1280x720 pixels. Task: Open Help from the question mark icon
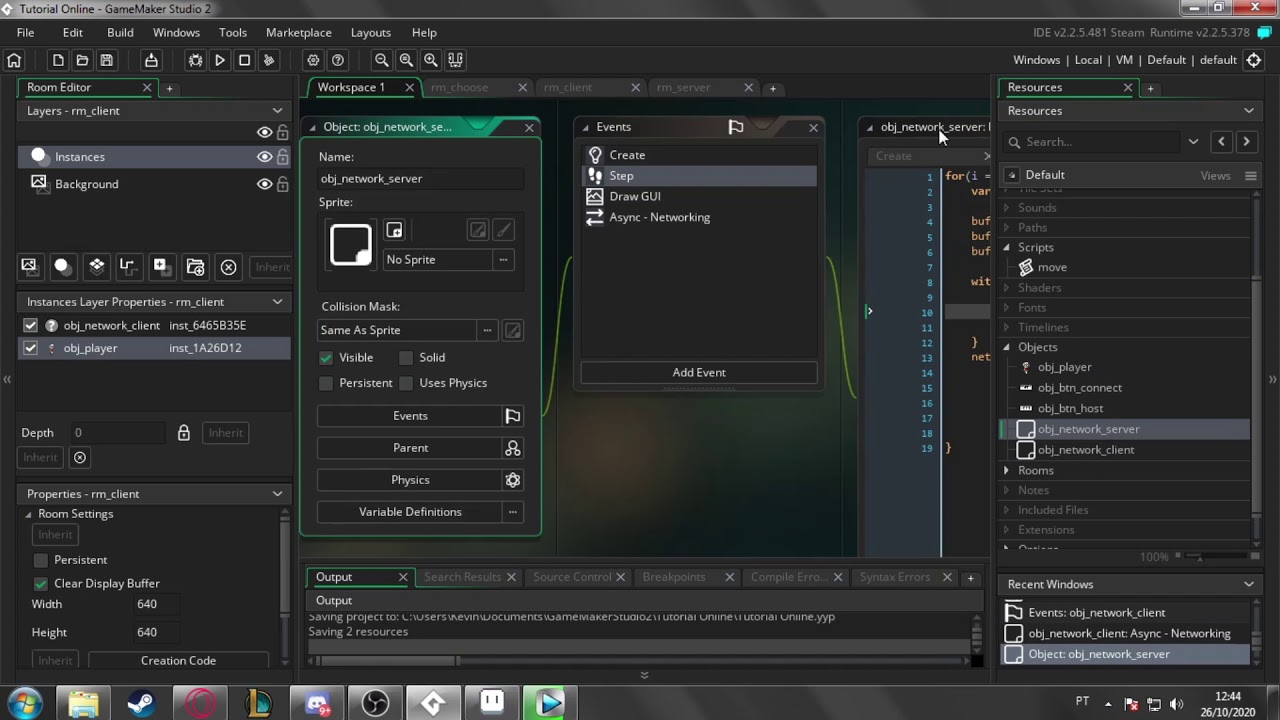(x=338, y=60)
